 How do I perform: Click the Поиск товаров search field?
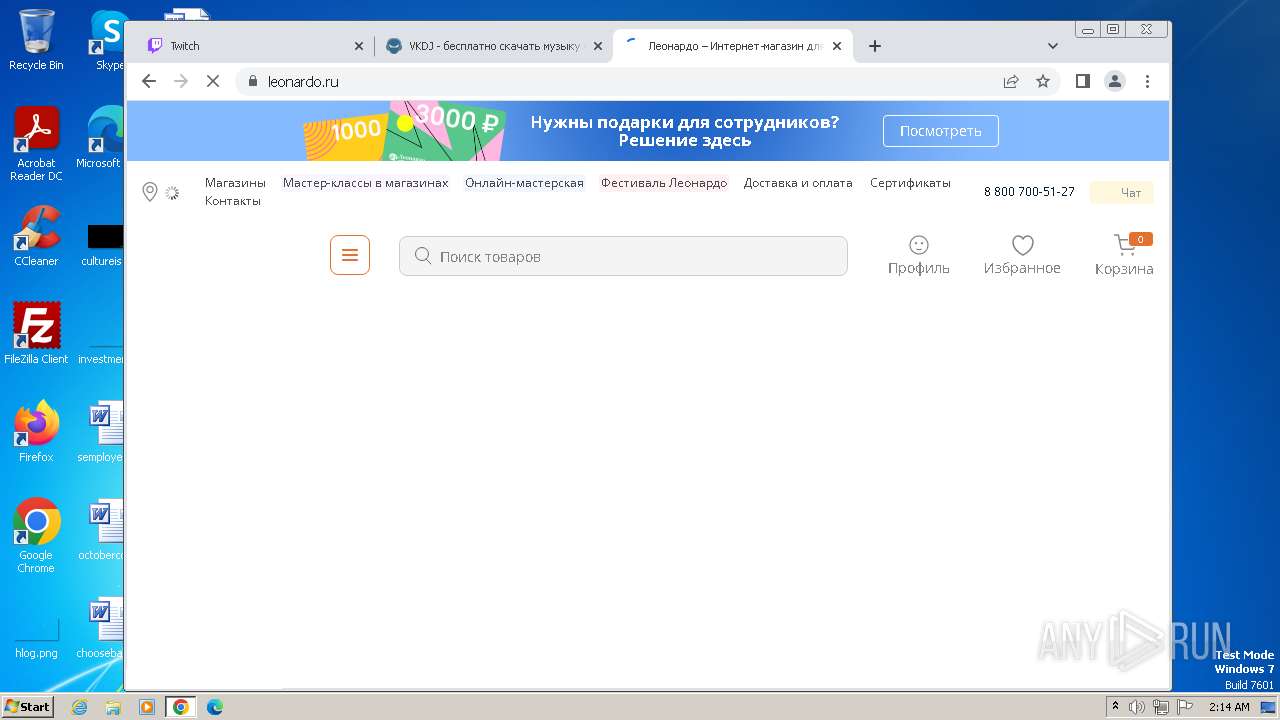pos(623,256)
